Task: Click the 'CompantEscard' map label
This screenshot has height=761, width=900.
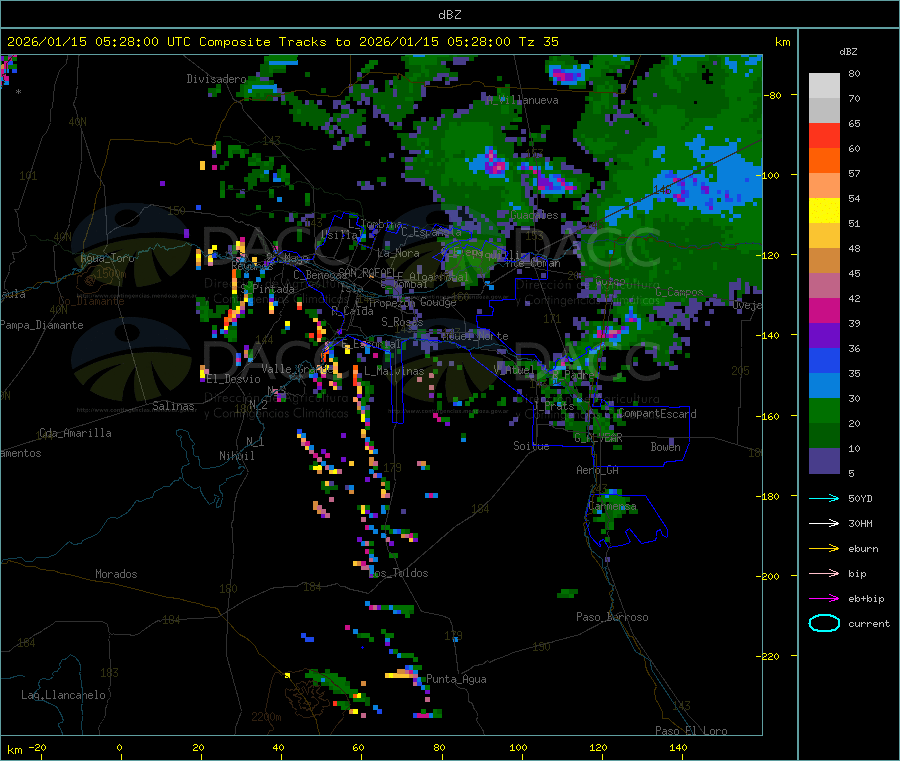Action: [x=657, y=414]
